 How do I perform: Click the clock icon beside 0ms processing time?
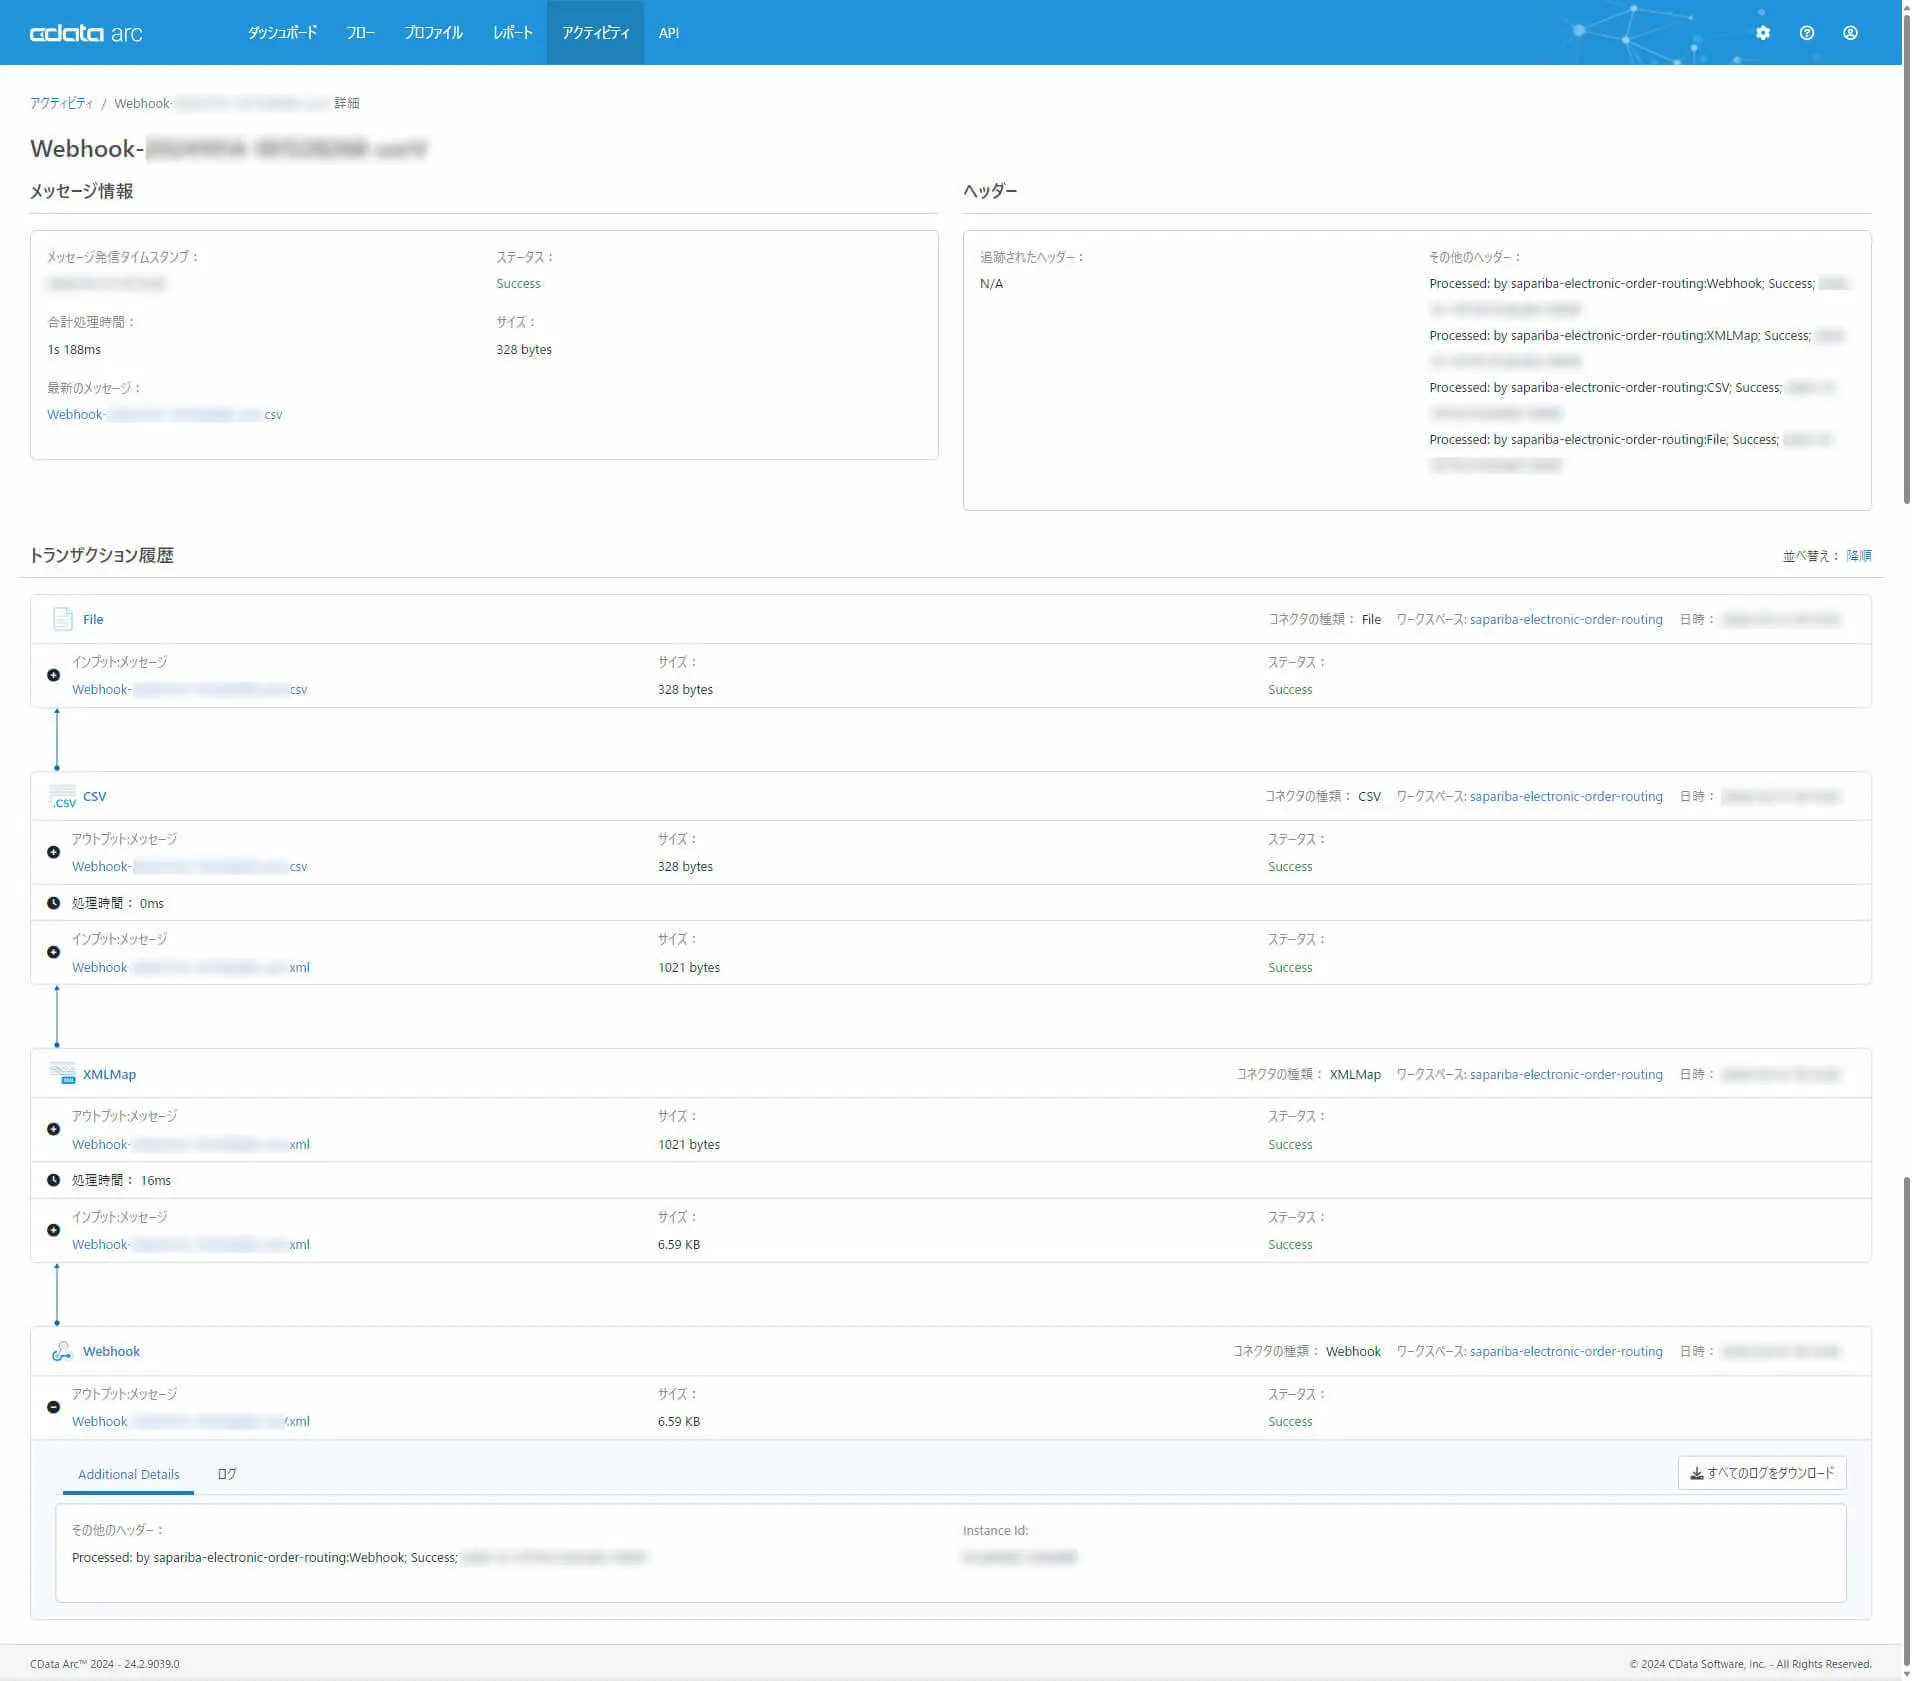click(x=54, y=903)
